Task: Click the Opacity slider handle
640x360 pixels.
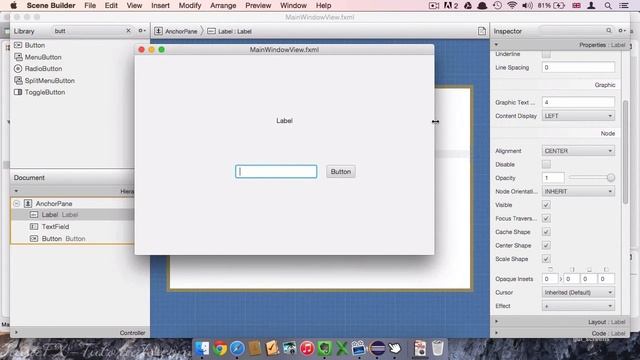Action: coord(611,178)
